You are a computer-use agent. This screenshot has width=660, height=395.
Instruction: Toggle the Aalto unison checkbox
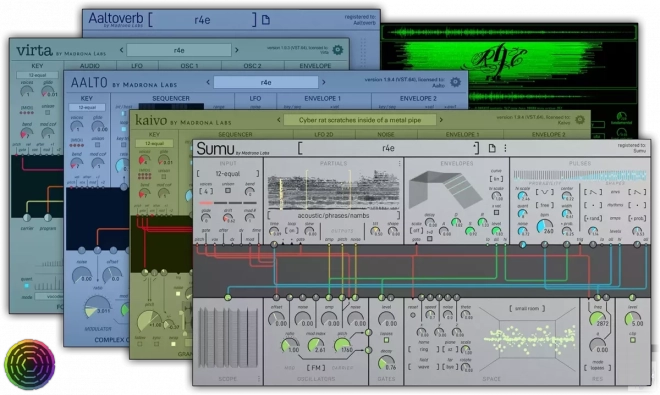coord(98,144)
